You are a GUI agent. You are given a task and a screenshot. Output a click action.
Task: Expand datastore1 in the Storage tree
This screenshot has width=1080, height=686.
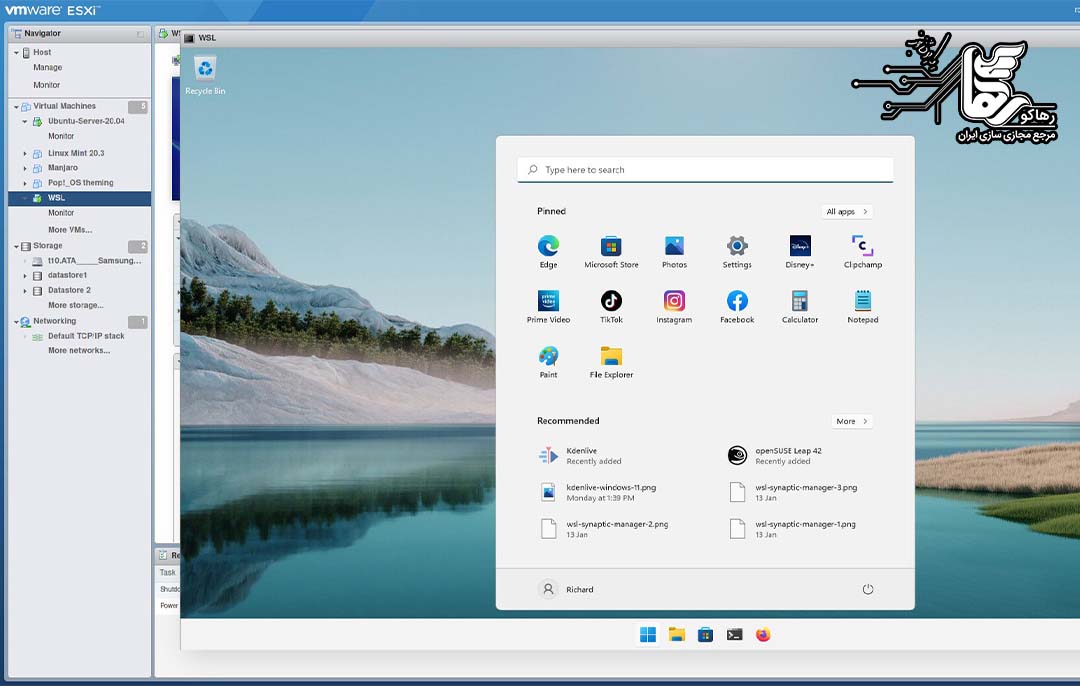tap(25, 275)
